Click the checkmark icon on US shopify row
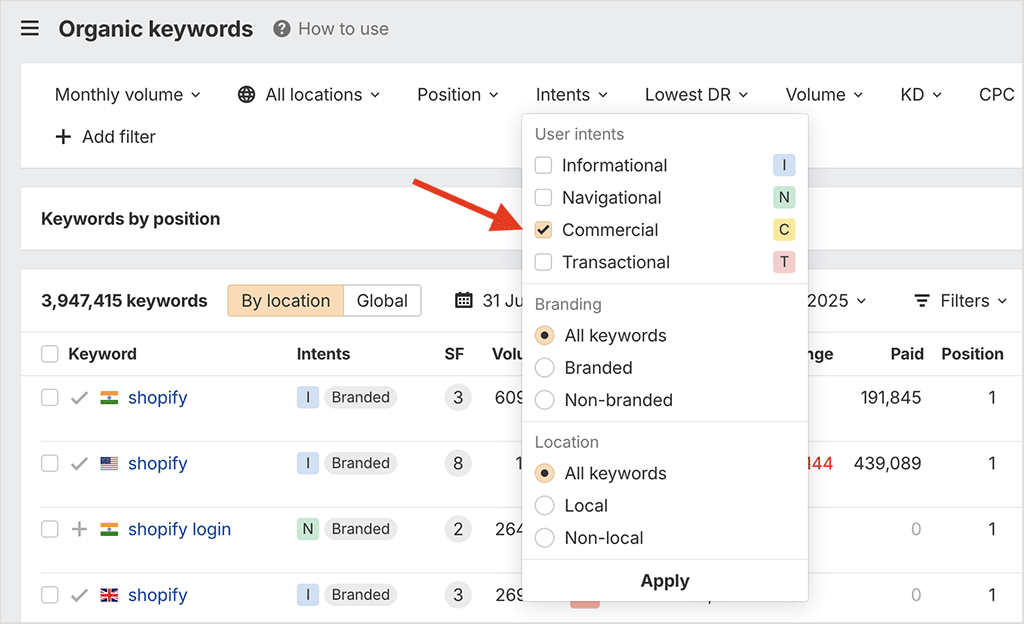Viewport: 1024px width, 624px height. [79, 463]
